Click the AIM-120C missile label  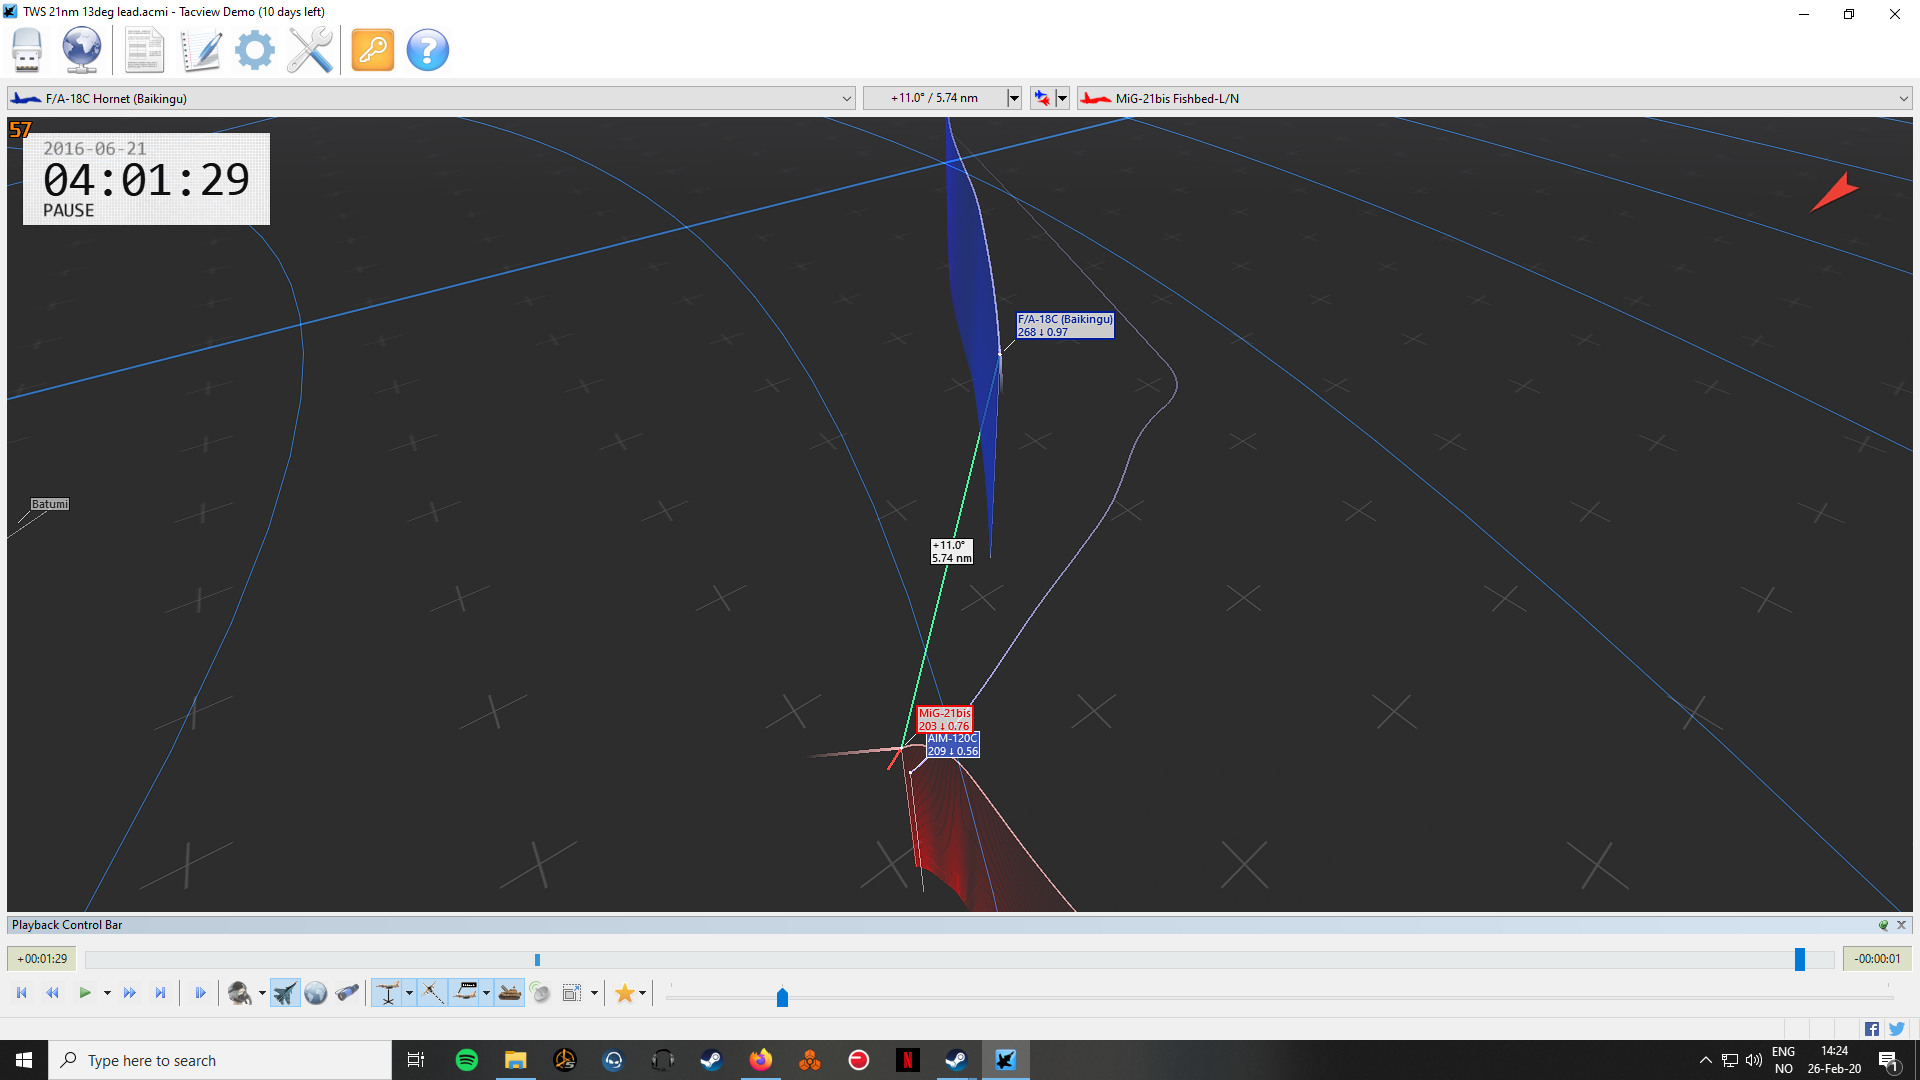click(952, 745)
